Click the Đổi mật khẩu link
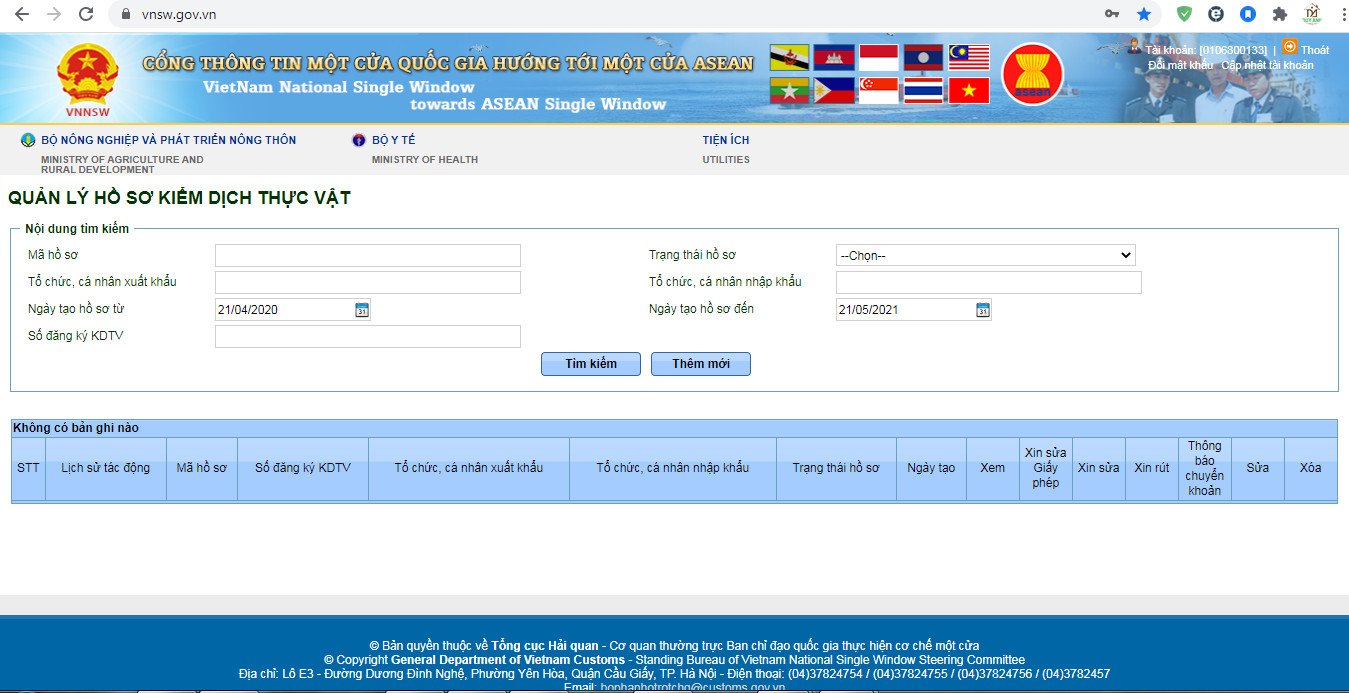 (1180, 65)
